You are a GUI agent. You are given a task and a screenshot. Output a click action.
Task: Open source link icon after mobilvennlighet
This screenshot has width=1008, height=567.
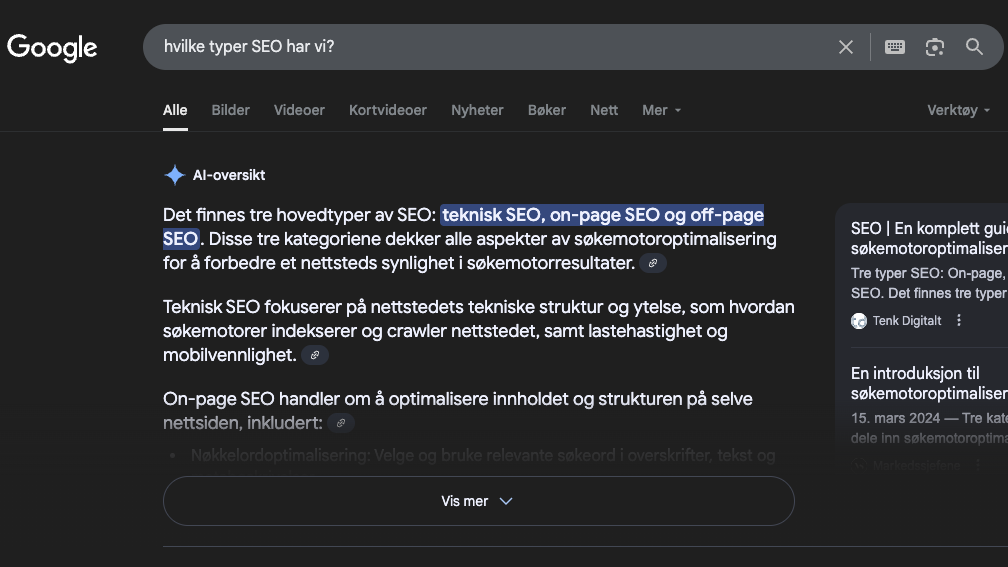tap(315, 355)
